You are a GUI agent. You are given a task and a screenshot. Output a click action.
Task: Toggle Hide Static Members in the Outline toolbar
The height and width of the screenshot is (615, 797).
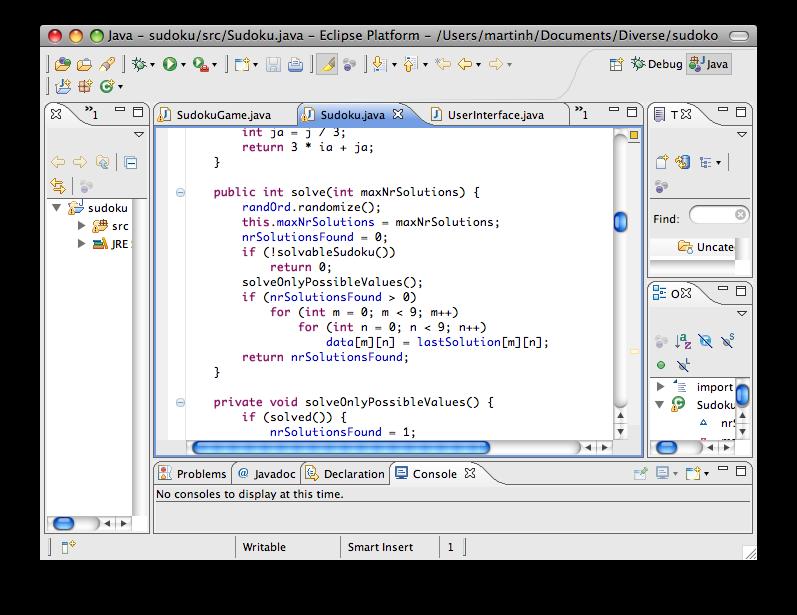[728, 341]
